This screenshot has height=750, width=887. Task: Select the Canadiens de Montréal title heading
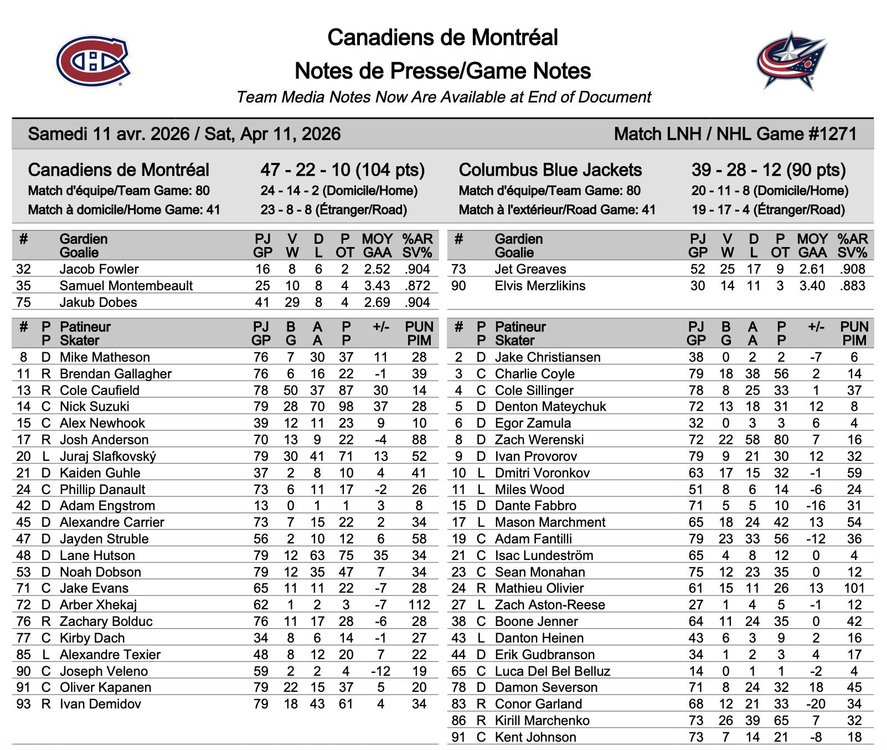tap(442, 38)
